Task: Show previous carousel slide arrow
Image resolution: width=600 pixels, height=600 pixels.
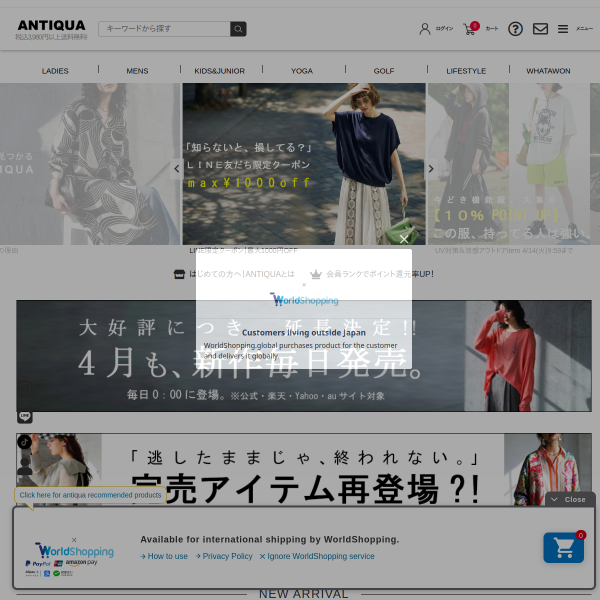Action: (177, 168)
